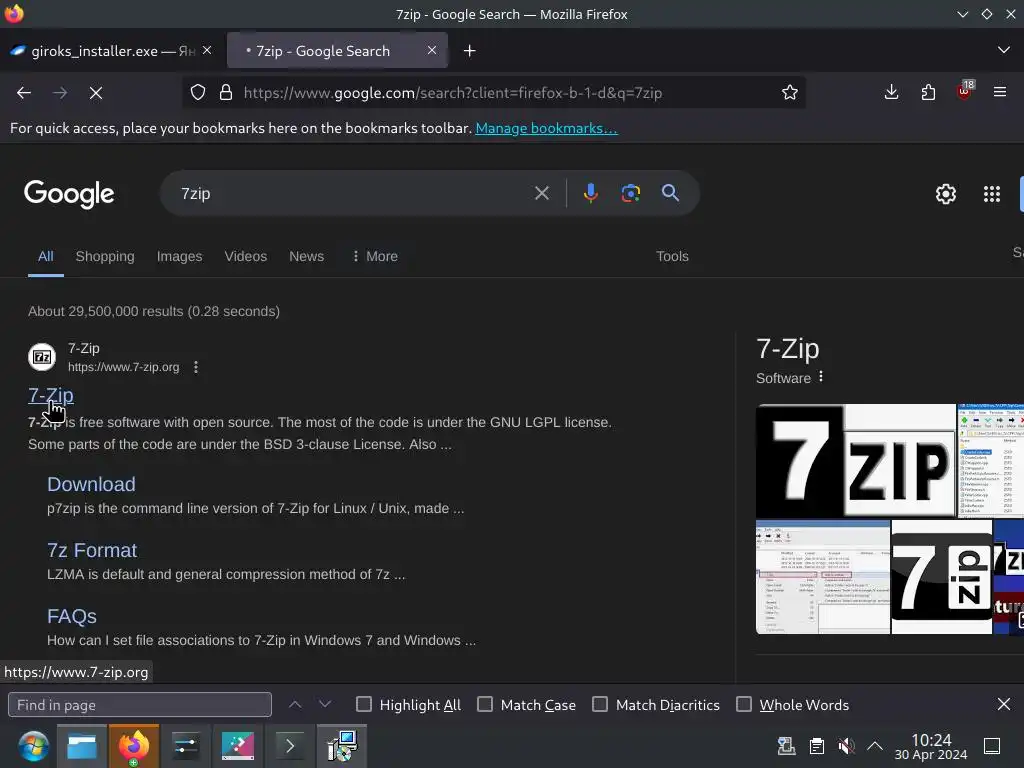Click the Google search query field
Viewport: 1024px width, 768px height.
click(x=353, y=193)
